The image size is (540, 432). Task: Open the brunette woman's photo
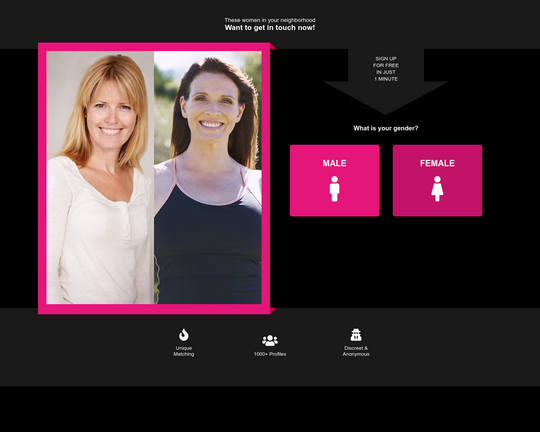208,177
